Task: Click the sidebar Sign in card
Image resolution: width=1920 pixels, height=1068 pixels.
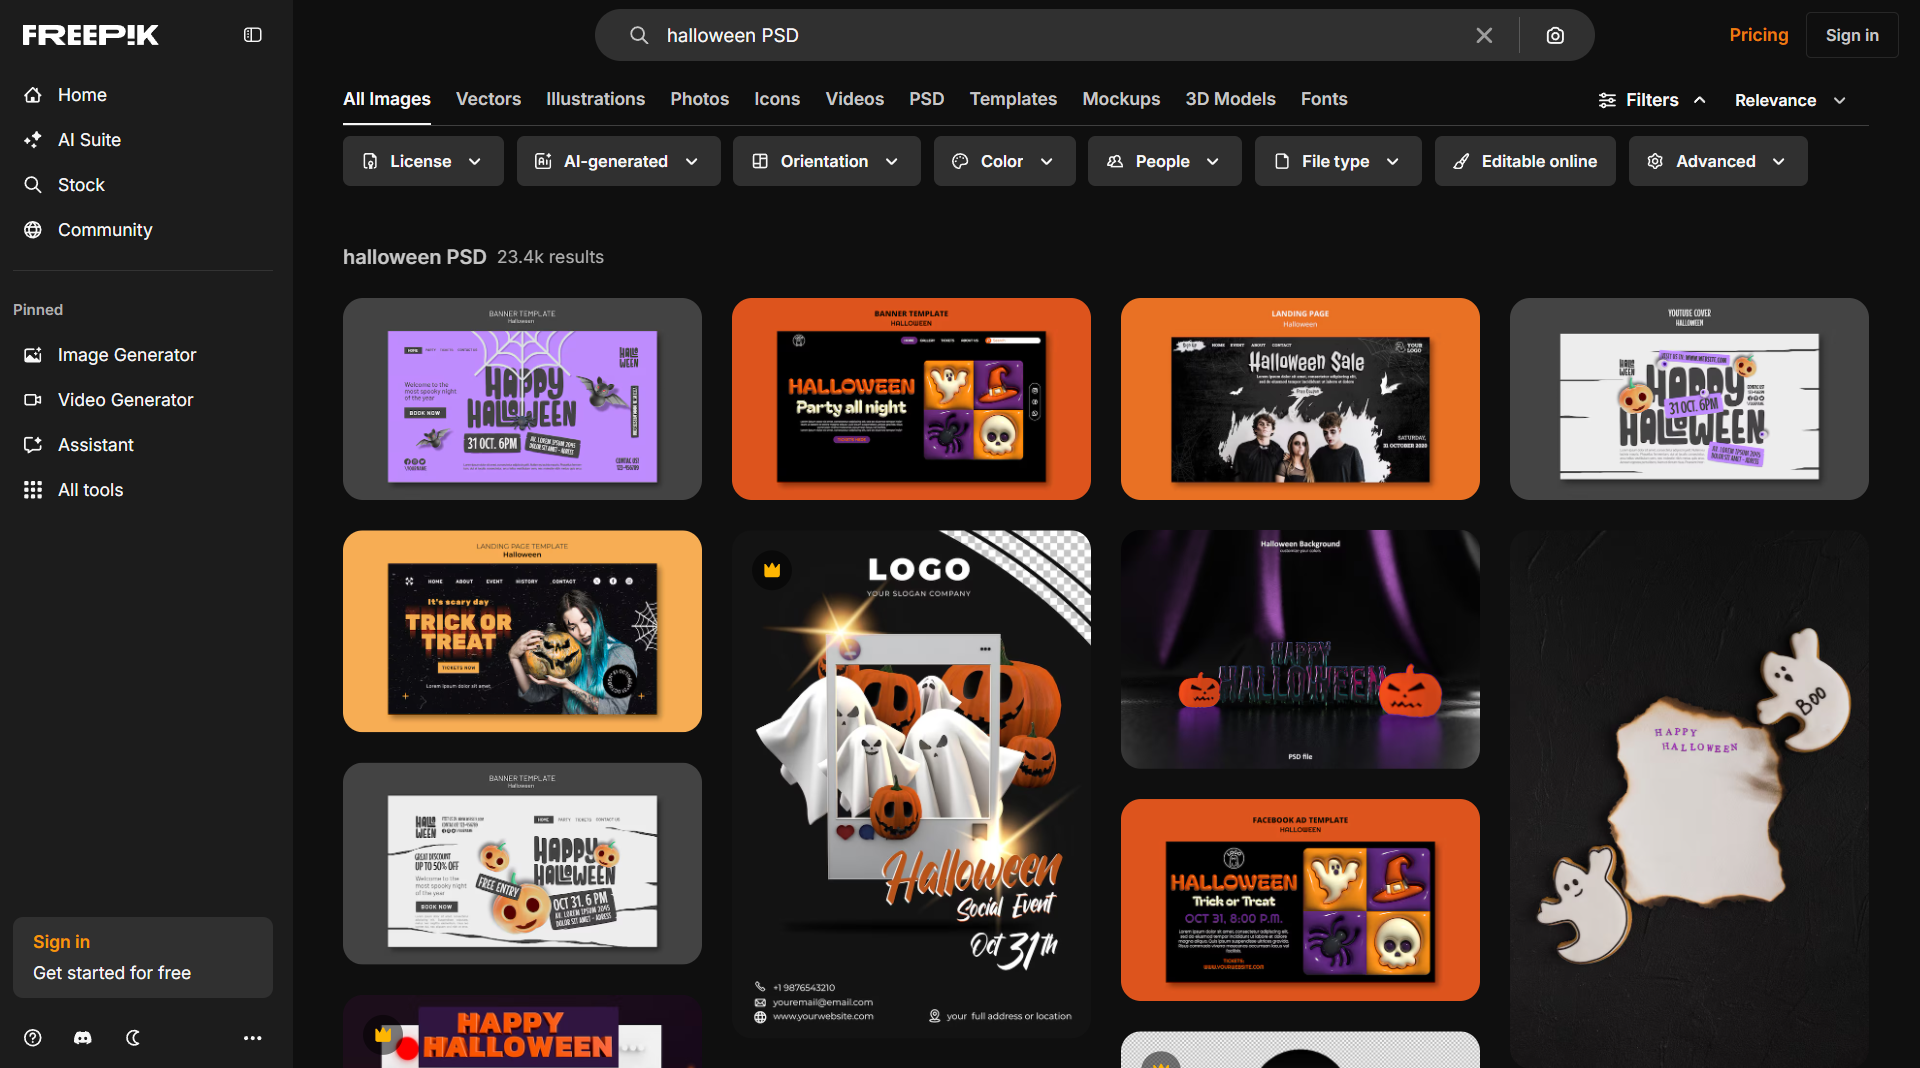Action: point(143,957)
